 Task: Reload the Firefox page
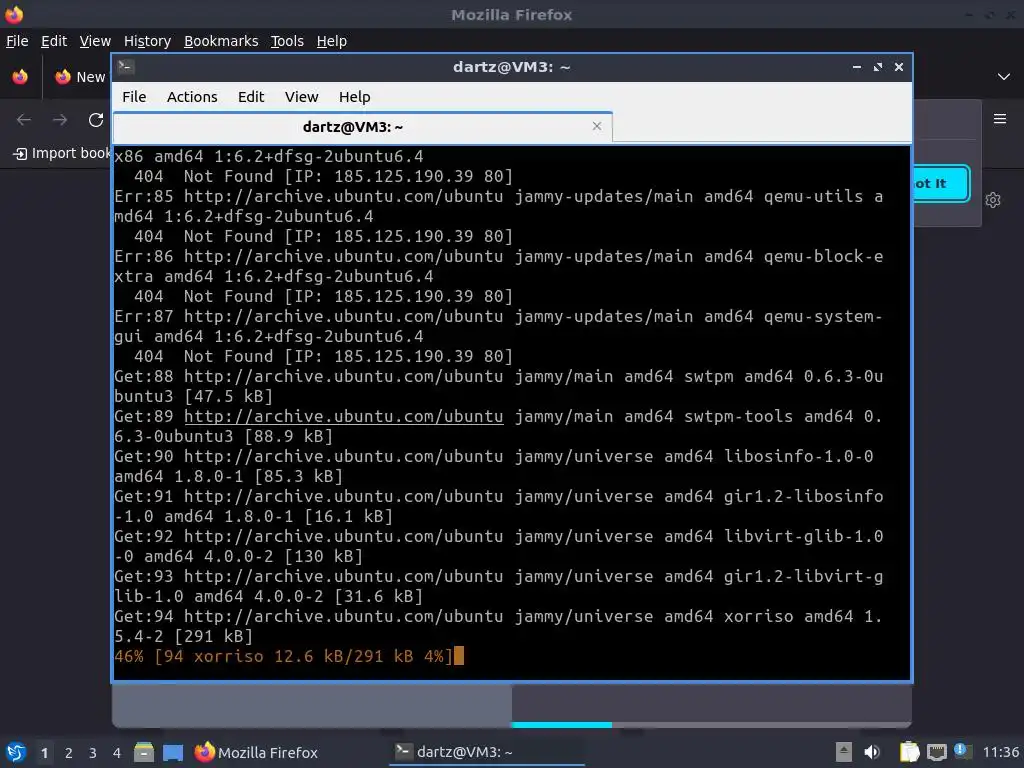(x=96, y=120)
